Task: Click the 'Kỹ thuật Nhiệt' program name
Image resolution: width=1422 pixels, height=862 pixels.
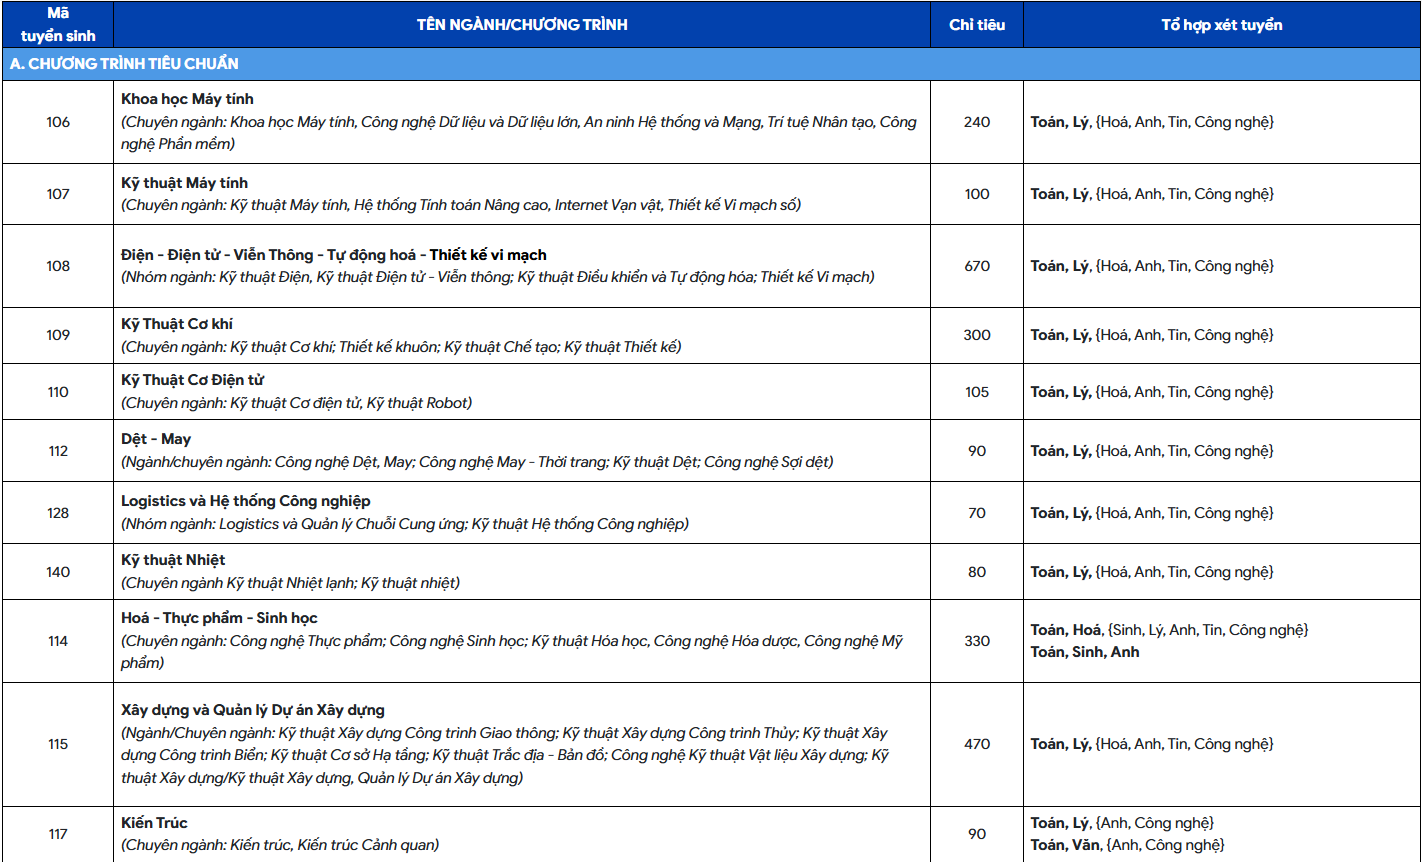Action: pyautogui.click(x=173, y=560)
